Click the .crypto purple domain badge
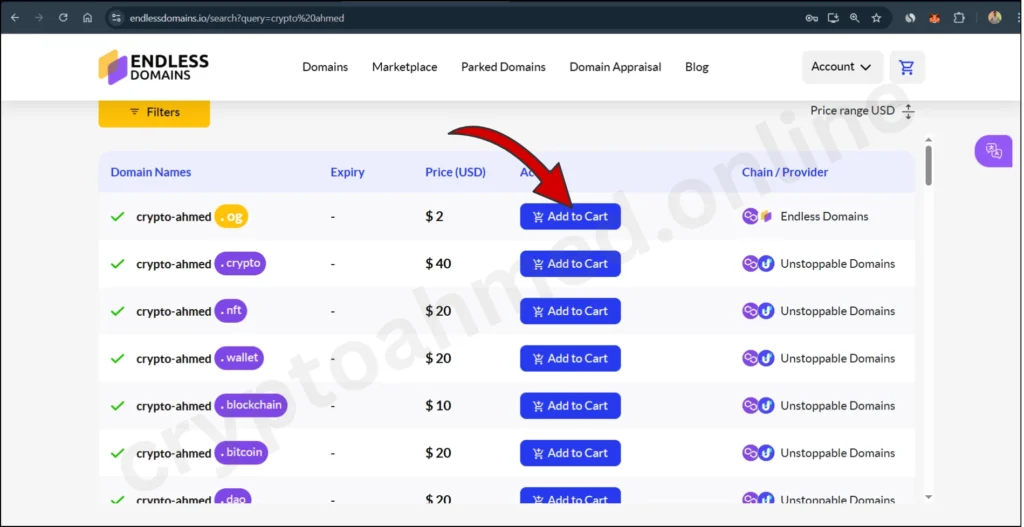 pos(240,264)
